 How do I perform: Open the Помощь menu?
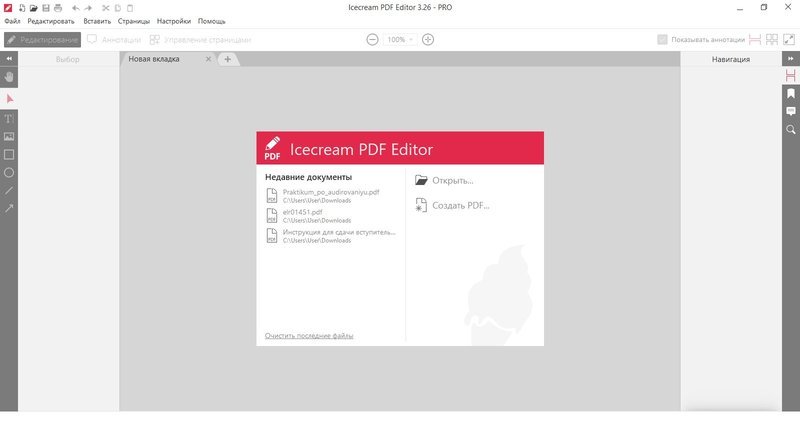(x=212, y=21)
